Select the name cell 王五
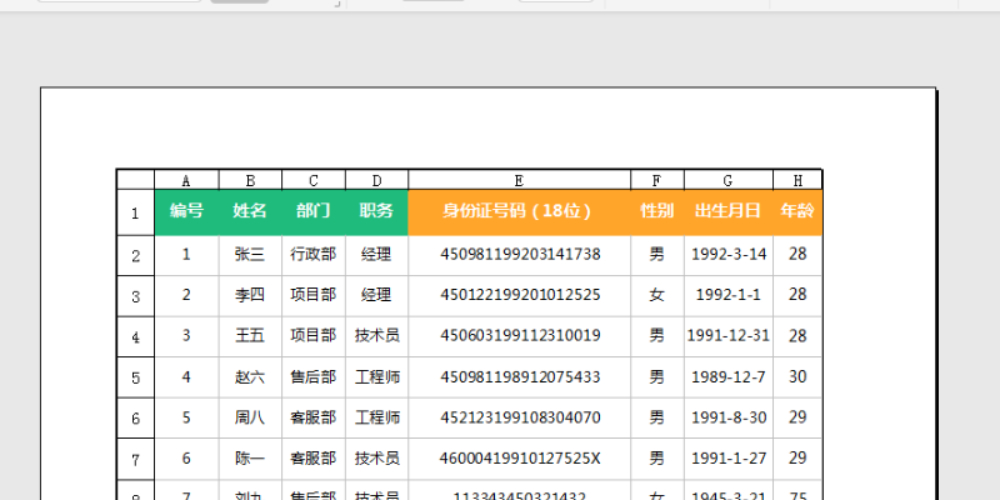This screenshot has width=1000, height=500. click(x=250, y=336)
